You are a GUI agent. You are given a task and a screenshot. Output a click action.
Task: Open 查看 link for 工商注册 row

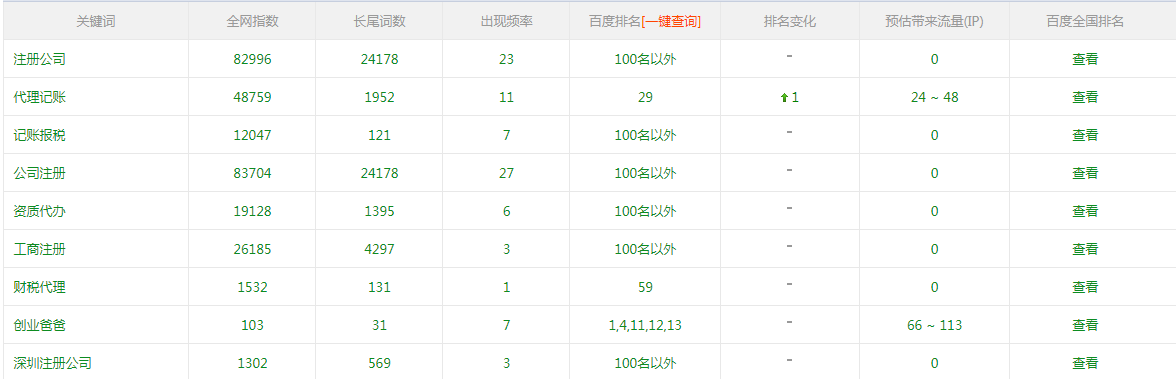[x=1084, y=249]
